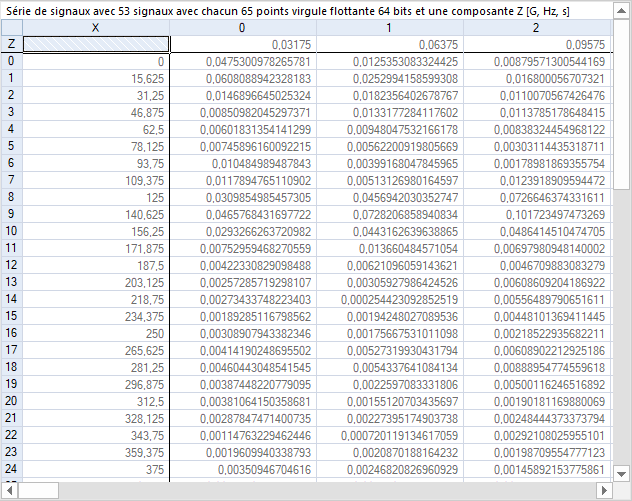Select X cell with value 187,5
The width and height of the screenshot is (632, 501).
coord(96,266)
